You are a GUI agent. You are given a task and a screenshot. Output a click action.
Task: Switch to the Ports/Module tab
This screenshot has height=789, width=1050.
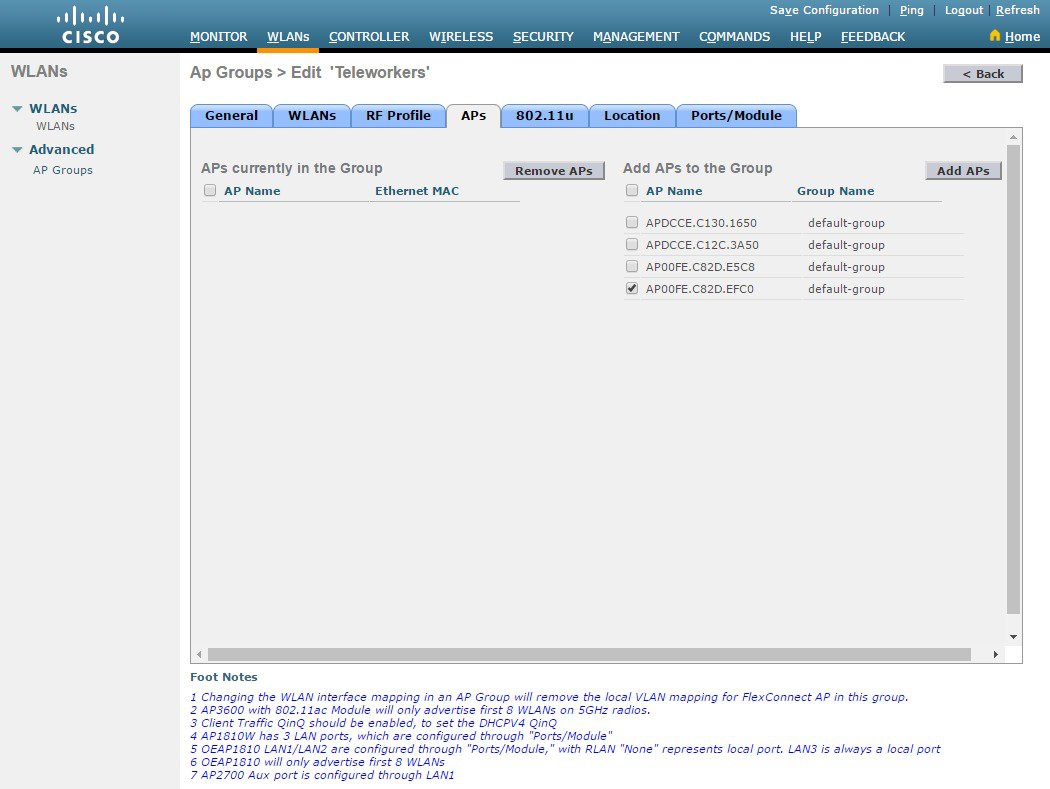(737, 116)
